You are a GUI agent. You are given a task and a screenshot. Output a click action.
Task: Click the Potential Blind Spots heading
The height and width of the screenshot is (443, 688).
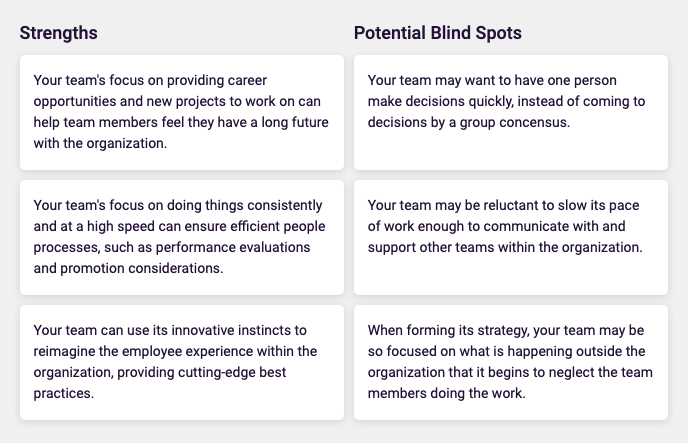point(437,33)
